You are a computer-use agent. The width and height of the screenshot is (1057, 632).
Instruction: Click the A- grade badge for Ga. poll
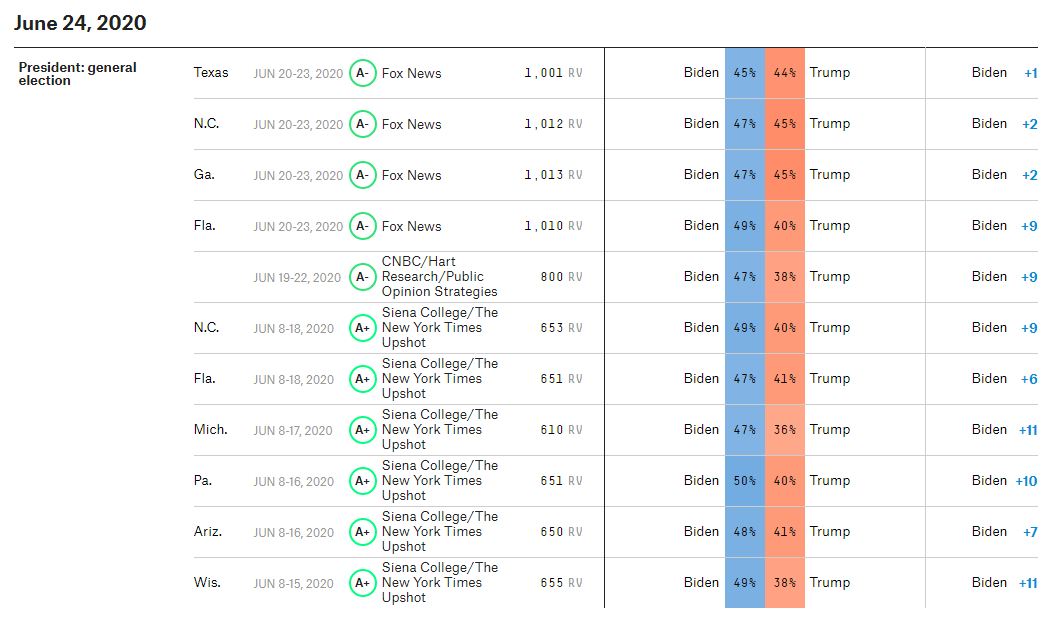pos(362,175)
